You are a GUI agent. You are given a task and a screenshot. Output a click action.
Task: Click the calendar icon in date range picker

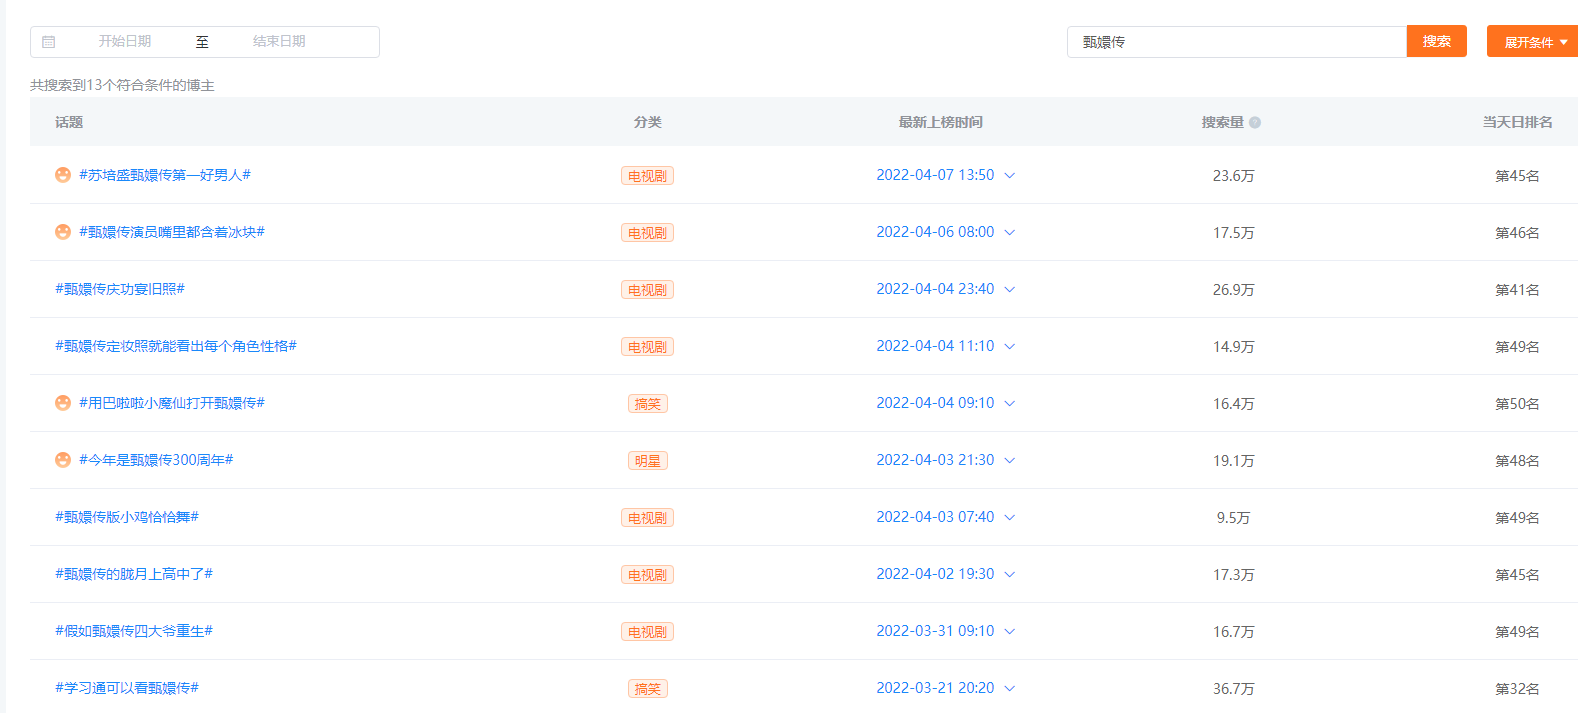(49, 42)
